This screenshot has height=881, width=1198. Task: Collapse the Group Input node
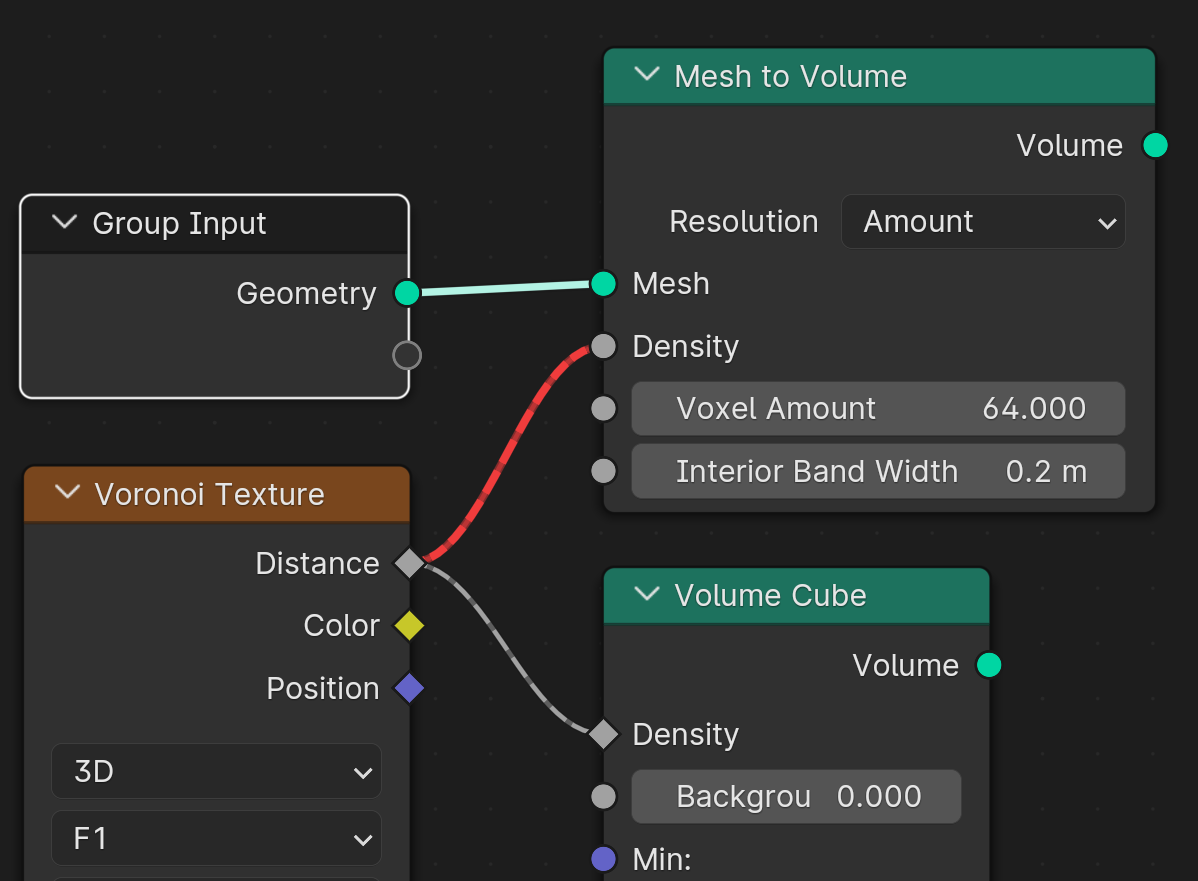(x=65, y=222)
